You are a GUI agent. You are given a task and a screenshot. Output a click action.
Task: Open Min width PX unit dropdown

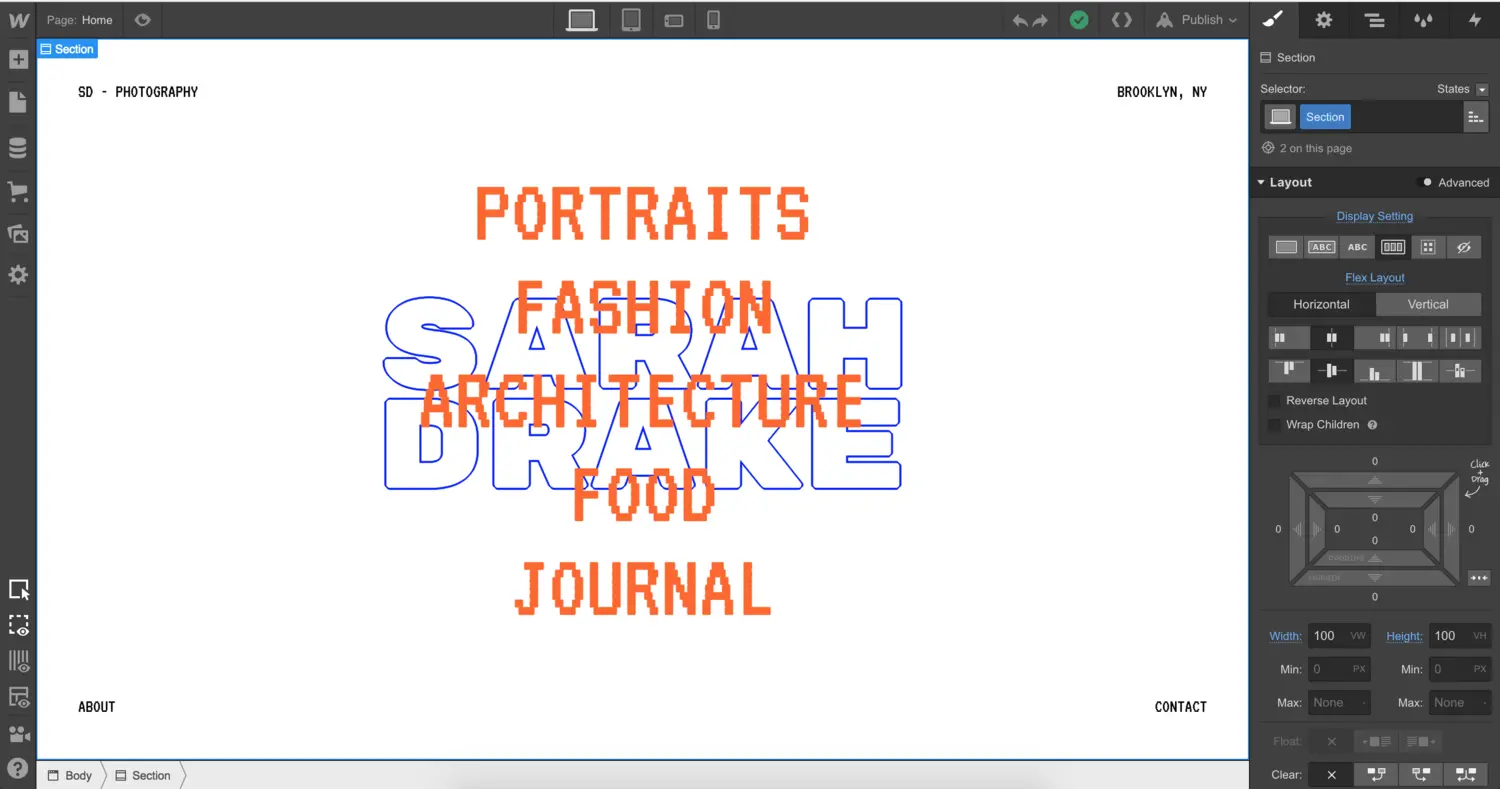tap(1358, 669)
